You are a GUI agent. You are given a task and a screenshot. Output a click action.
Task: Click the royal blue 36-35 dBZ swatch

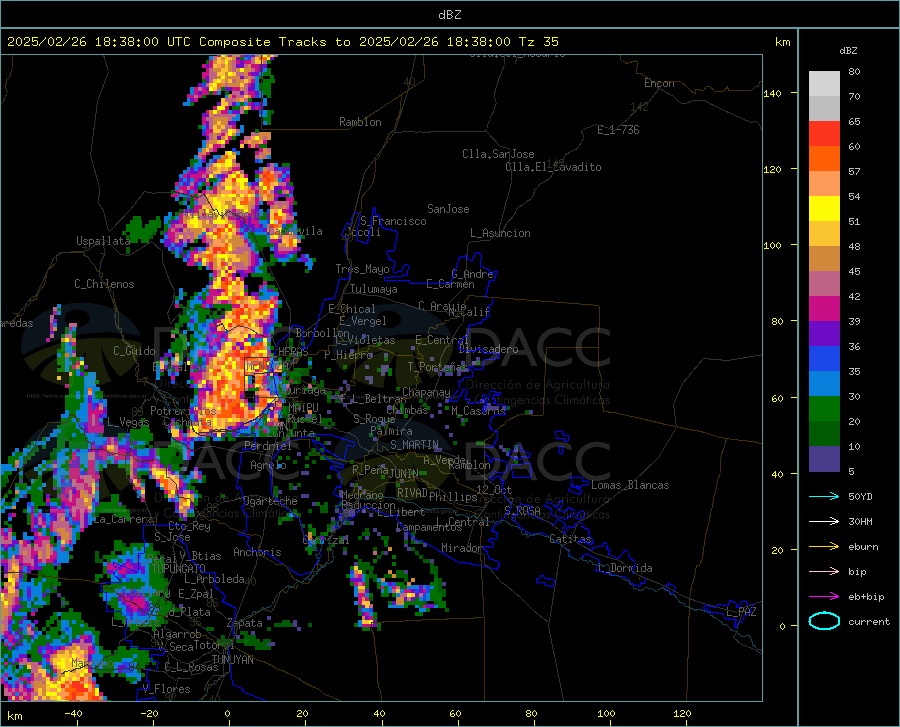pyautogui.click(x=824, y=359)
